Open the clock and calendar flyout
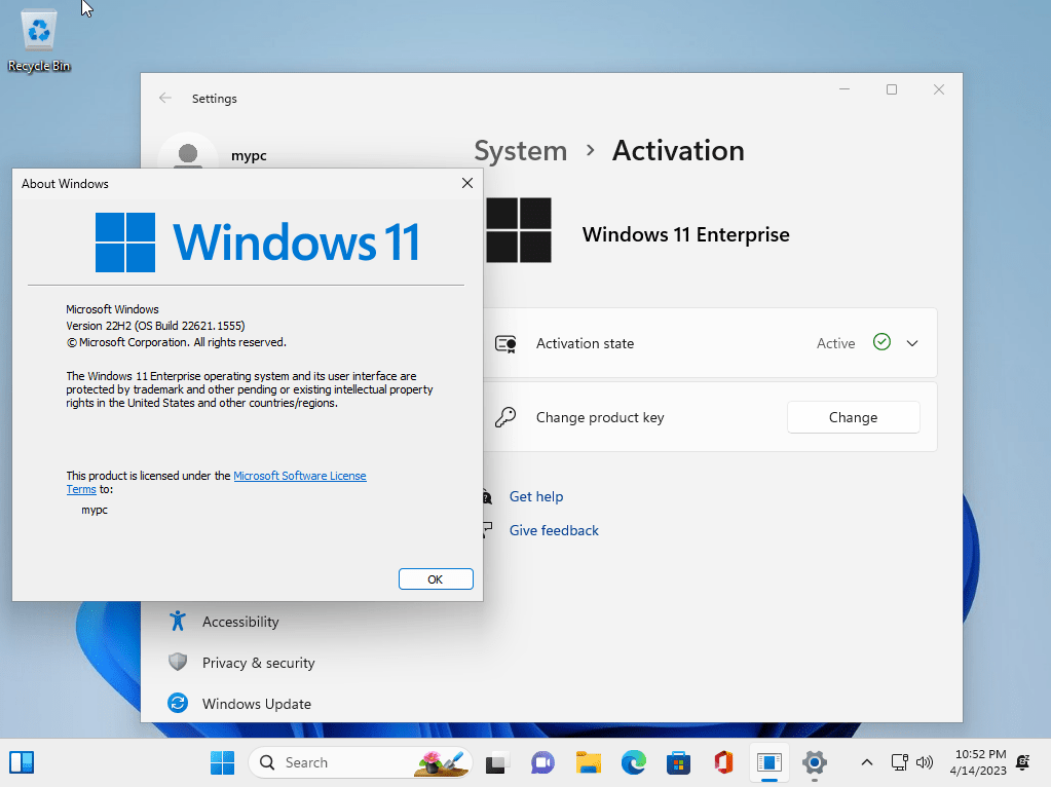 pyautogui.click(x=978, y=763)
